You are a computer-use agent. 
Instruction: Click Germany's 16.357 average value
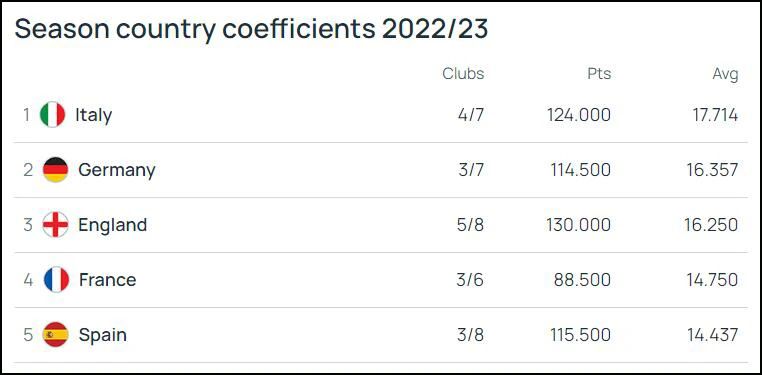[712, 170]
